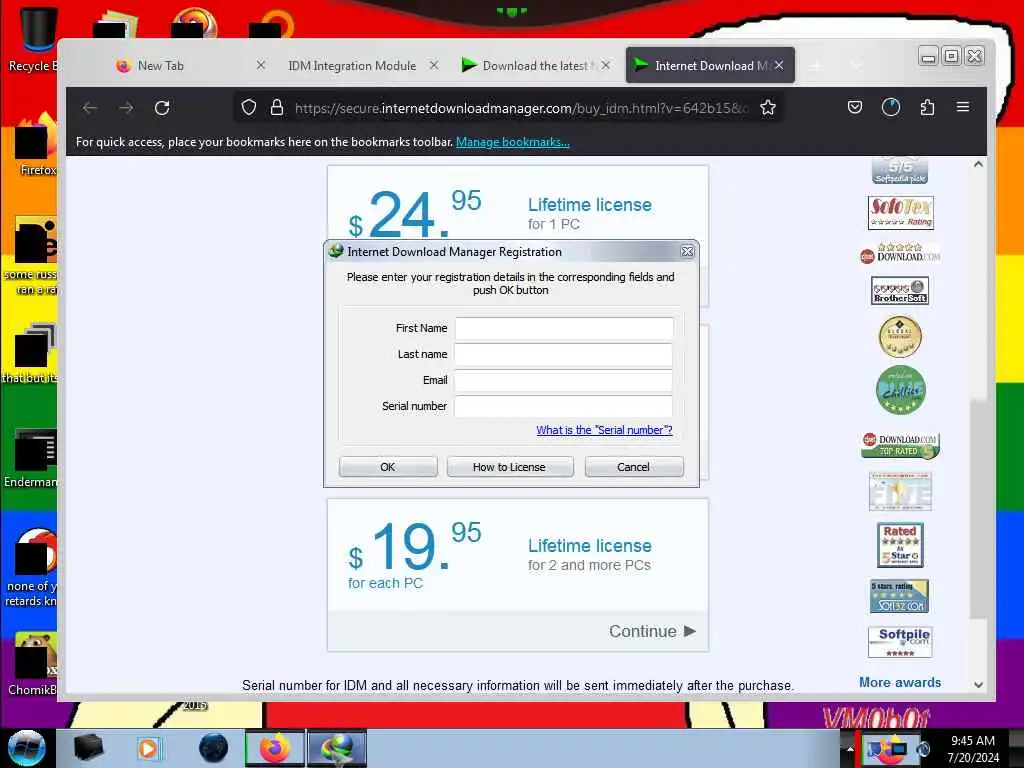The width and height of the screenshot is (1024, 768).
Task: Click the BrotherSoft award badge
Action: pyautogui.click(x=900, y=291)
